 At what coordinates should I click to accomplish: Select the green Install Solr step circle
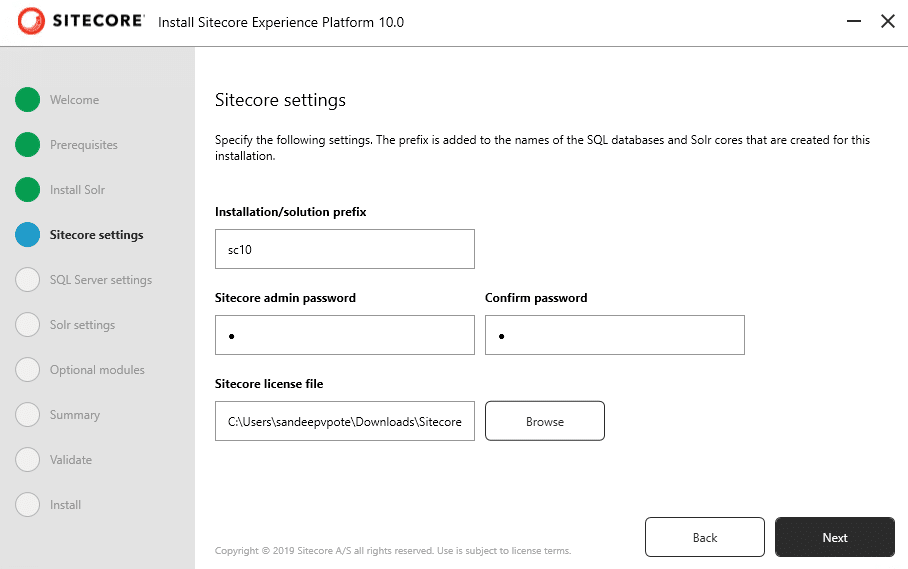click(x=27, y=190)
